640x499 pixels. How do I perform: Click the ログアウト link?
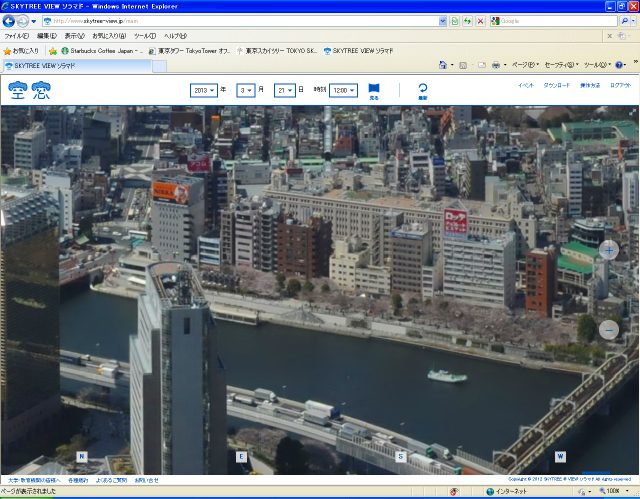(620, 86)
